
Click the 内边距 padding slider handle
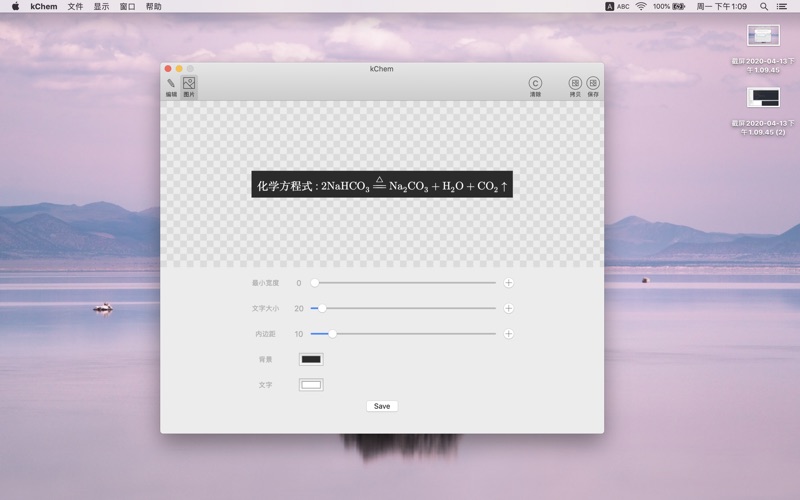(x=332, y=334)
